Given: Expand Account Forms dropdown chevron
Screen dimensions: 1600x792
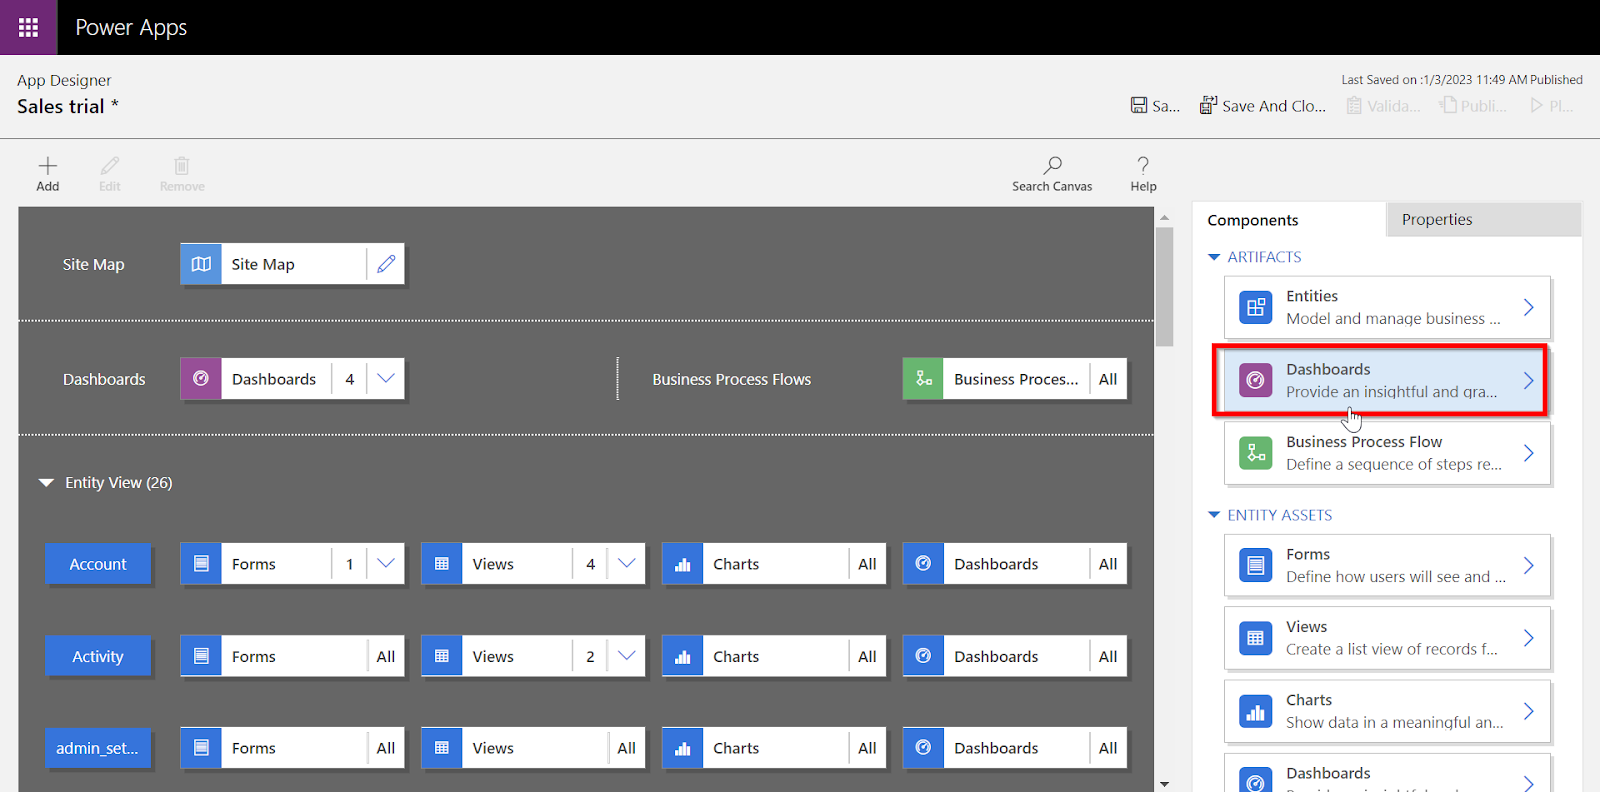Looking at the screenshot, I should click(386, 564).
